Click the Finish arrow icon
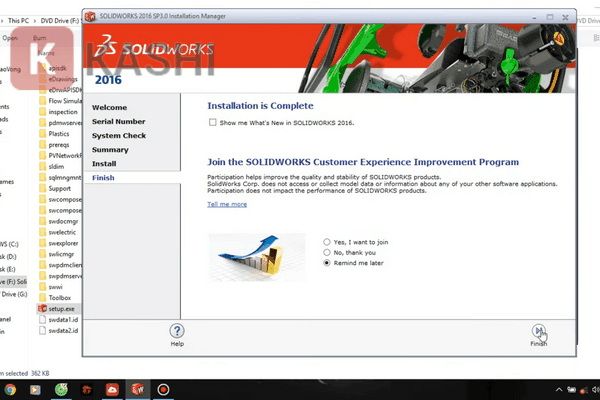Viewport: 600px width, 400px height. 538,331
